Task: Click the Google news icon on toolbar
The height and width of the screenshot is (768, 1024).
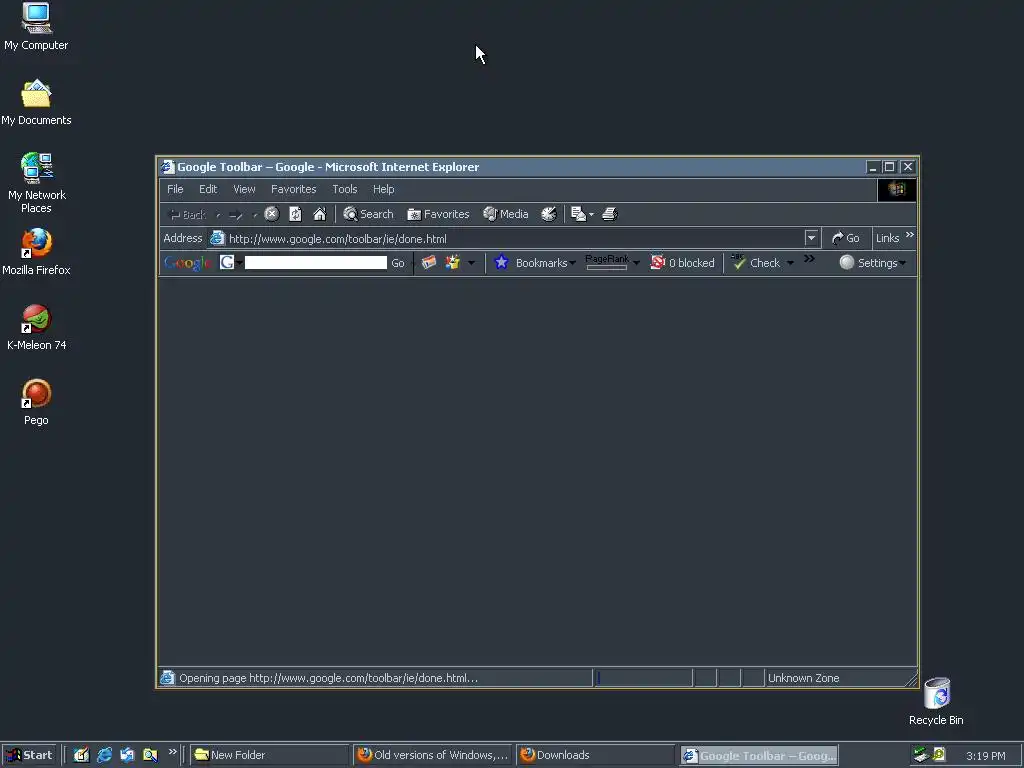Action: point(428,263)
